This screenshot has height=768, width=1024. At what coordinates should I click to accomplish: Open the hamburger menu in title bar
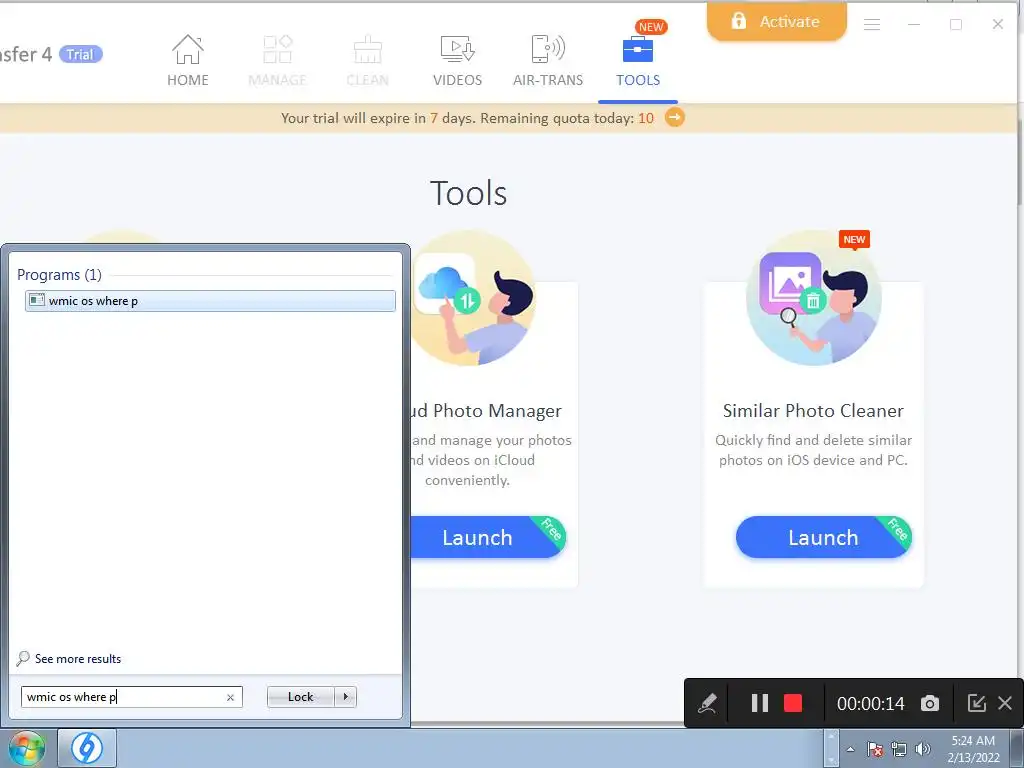point(872,24)
